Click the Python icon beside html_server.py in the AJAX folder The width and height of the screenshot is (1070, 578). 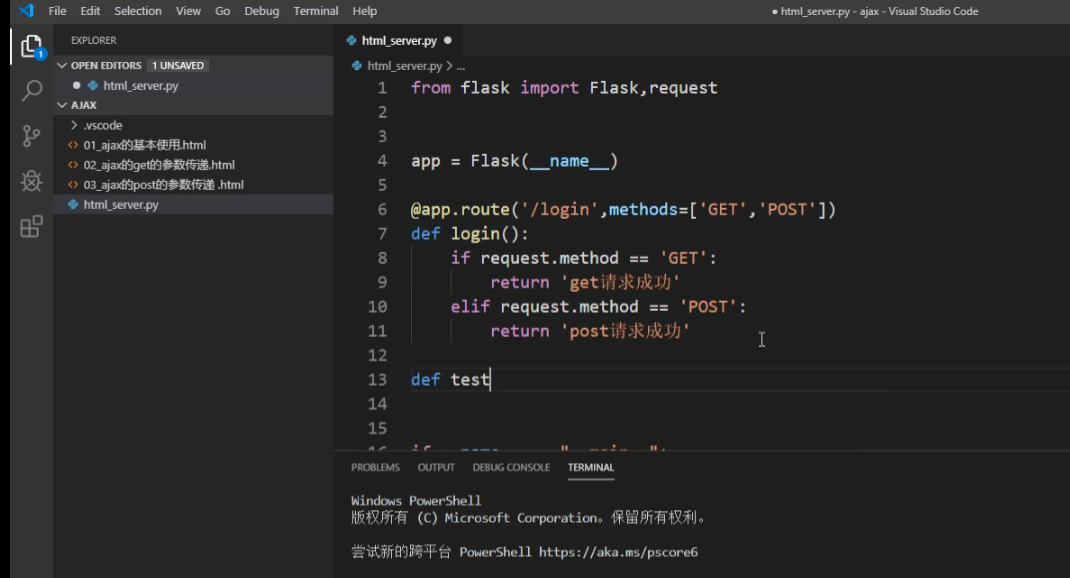[x=73, y=204]
